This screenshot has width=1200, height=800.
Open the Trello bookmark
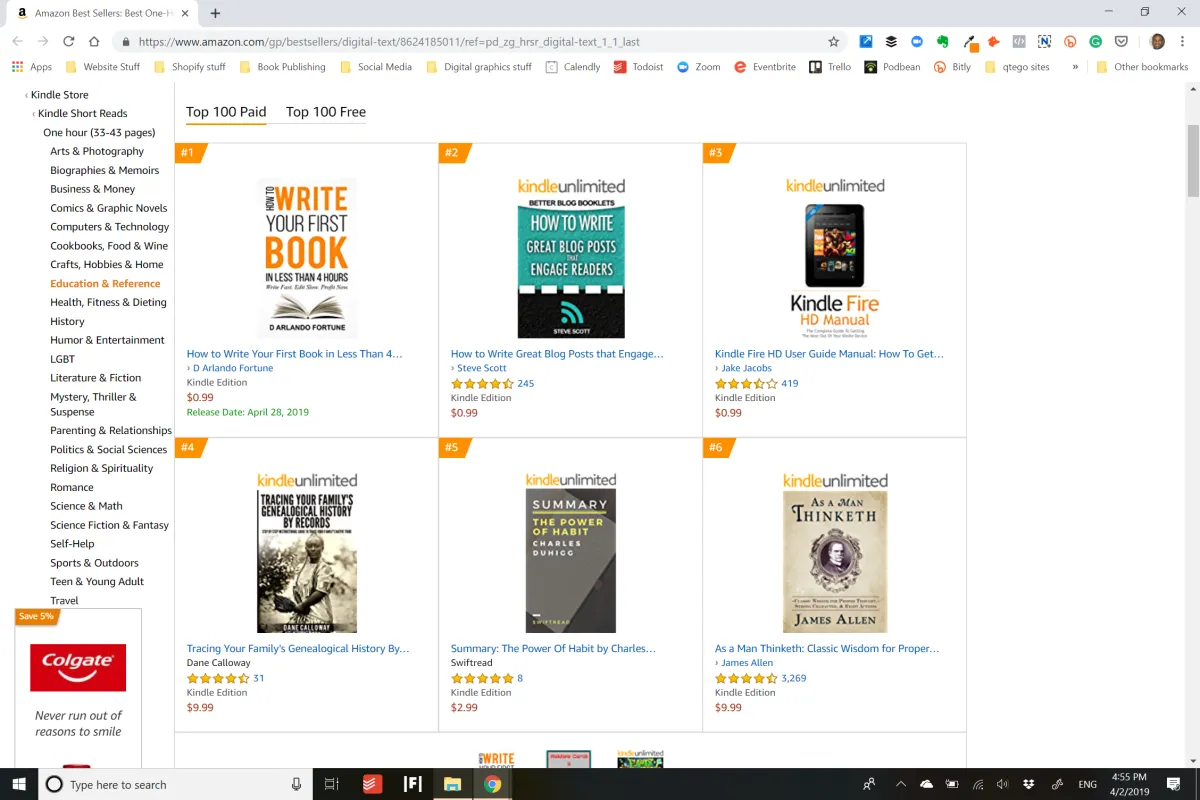(x=830, y=67)
